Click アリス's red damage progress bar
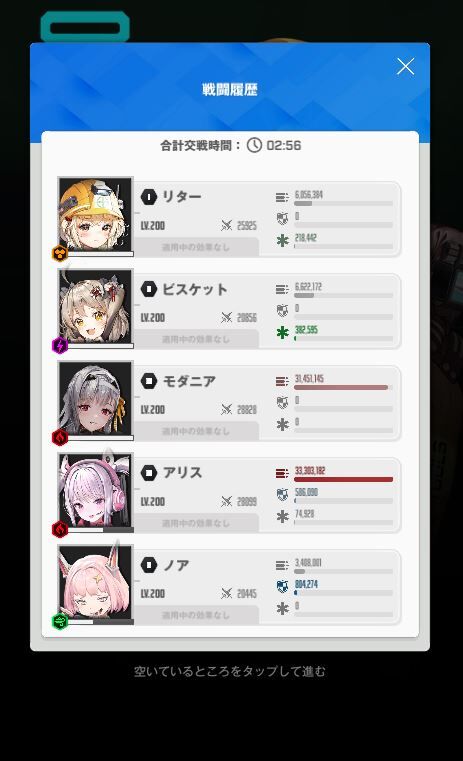This screenshot has height=761, width=463. (344, 480)
